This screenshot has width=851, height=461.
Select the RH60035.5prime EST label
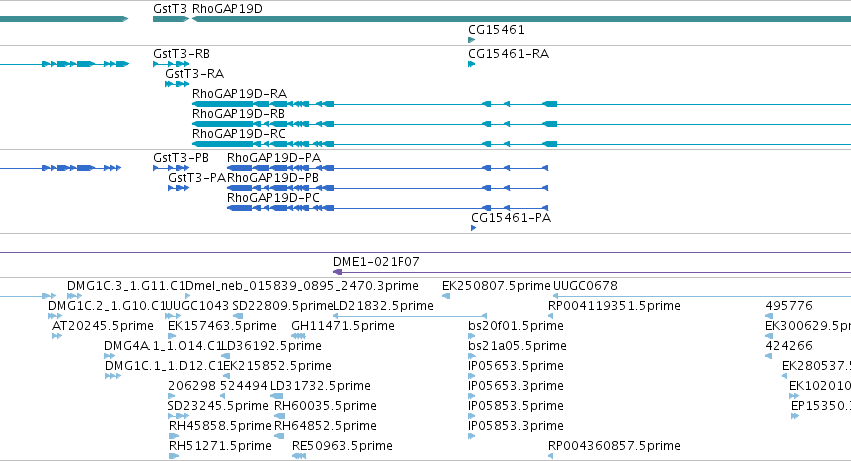325,407
